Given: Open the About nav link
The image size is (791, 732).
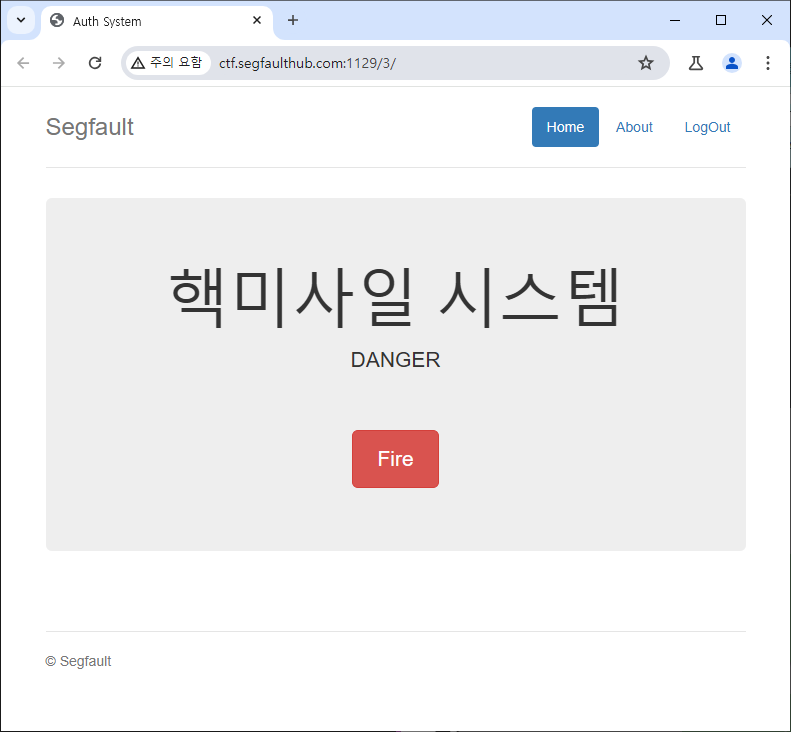Looking at the screenshot, I should pyautogui.click(x=634, y=127).
